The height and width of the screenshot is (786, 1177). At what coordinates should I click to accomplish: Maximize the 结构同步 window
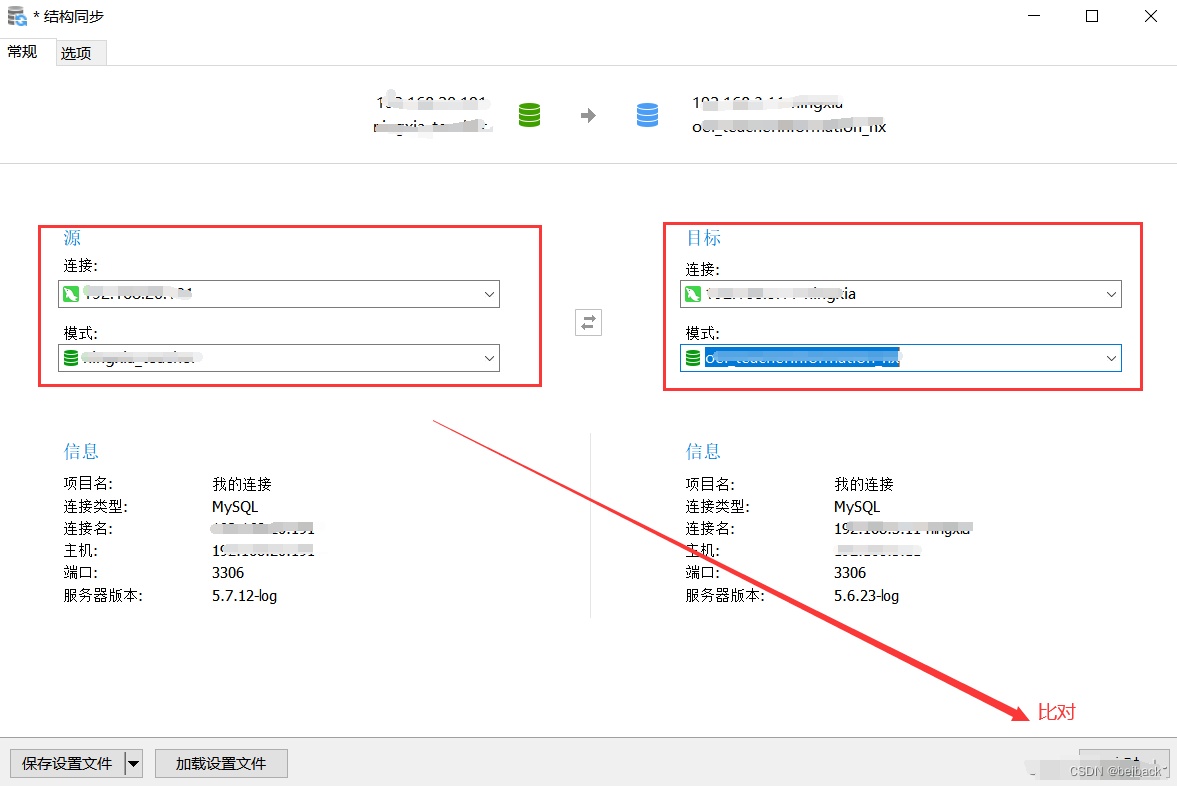(x=1092, y=16)
